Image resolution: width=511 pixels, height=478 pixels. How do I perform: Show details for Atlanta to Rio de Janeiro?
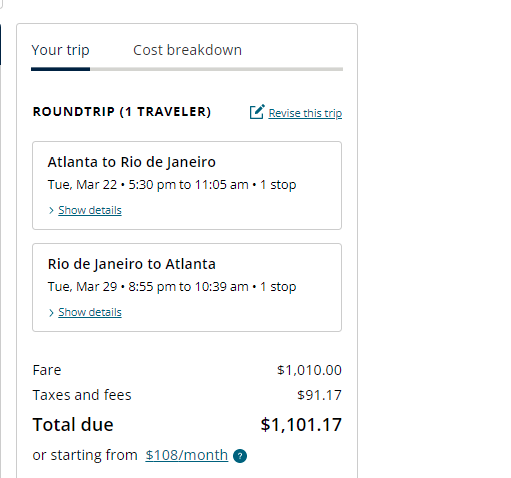click(90, 210)
